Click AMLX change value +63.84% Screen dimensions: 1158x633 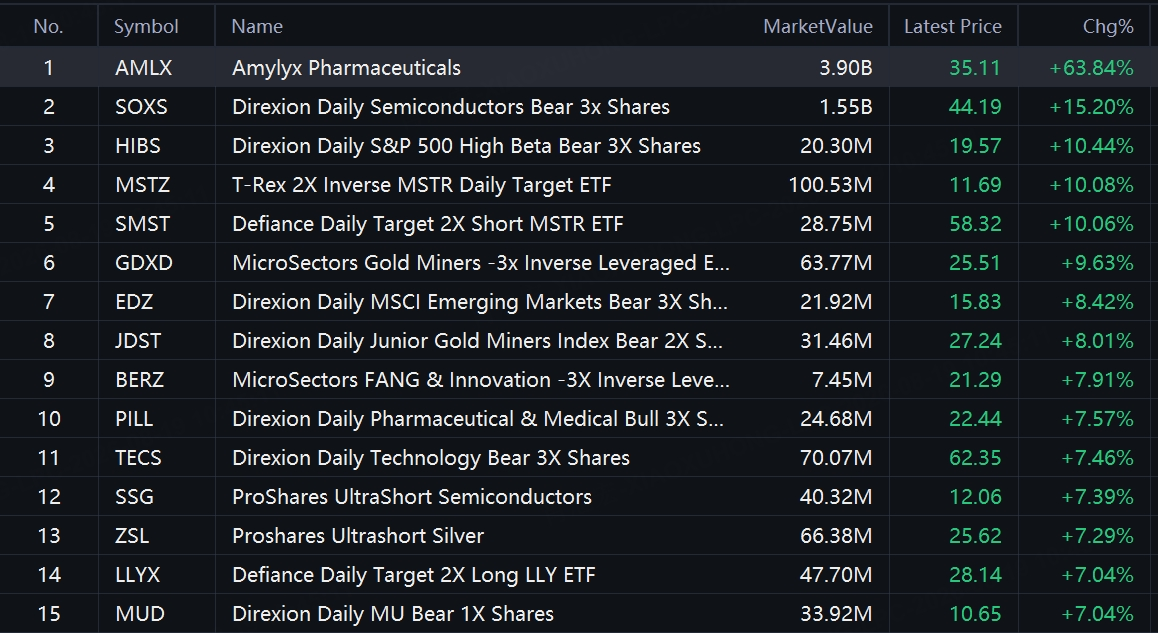click(x=1091, y=68)
